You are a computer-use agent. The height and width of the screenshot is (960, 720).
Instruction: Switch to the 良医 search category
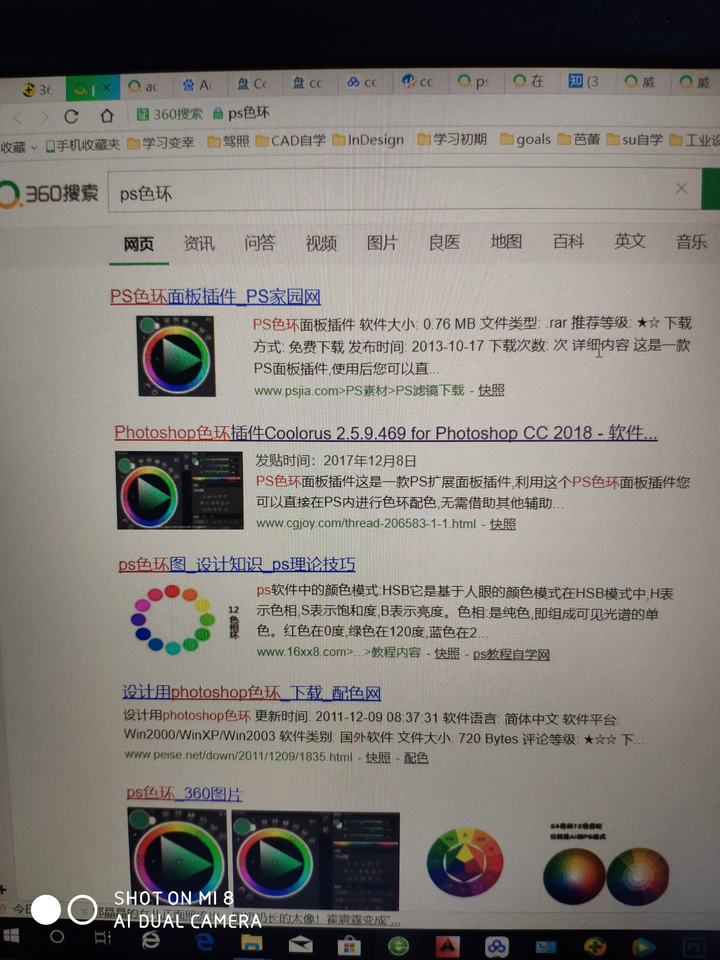tap(444, 242)
